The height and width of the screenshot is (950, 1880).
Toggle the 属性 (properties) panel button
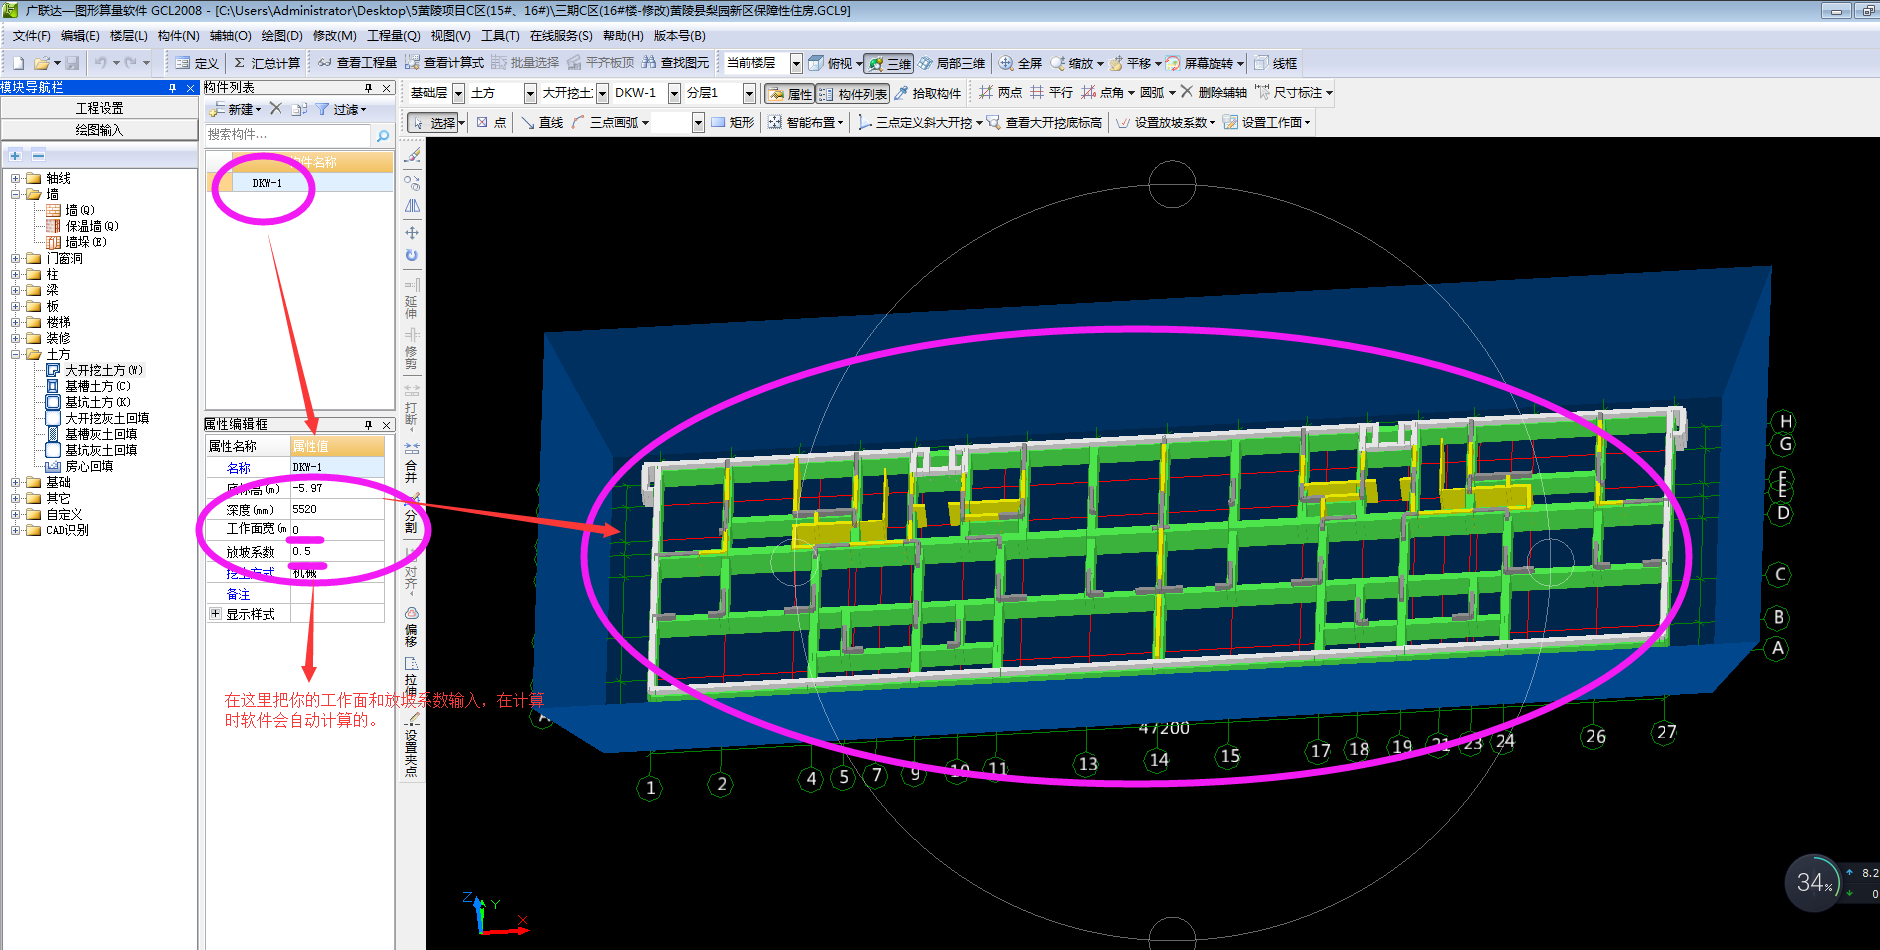pyautogui.click(x=789, y=93)
